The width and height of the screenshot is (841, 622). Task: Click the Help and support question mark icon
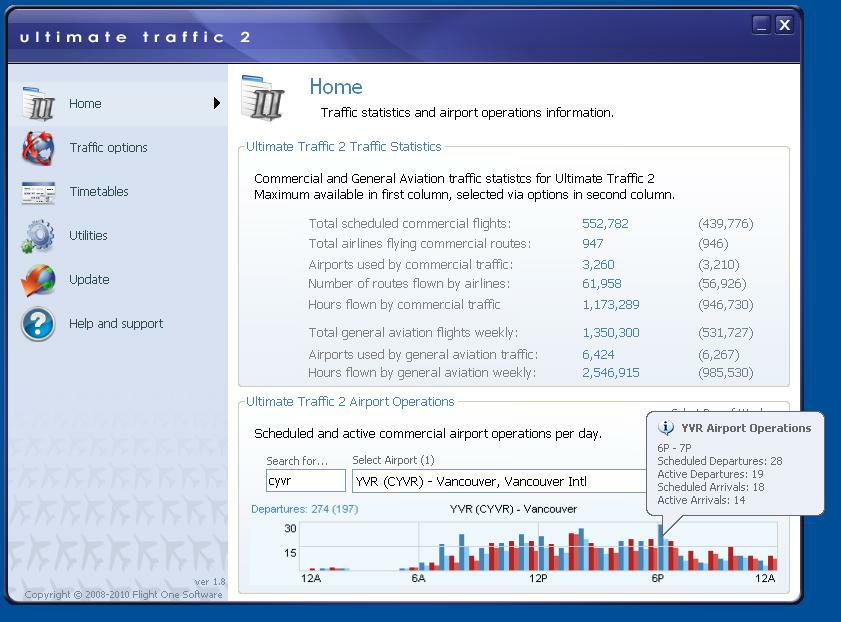[x=39, y=324]
